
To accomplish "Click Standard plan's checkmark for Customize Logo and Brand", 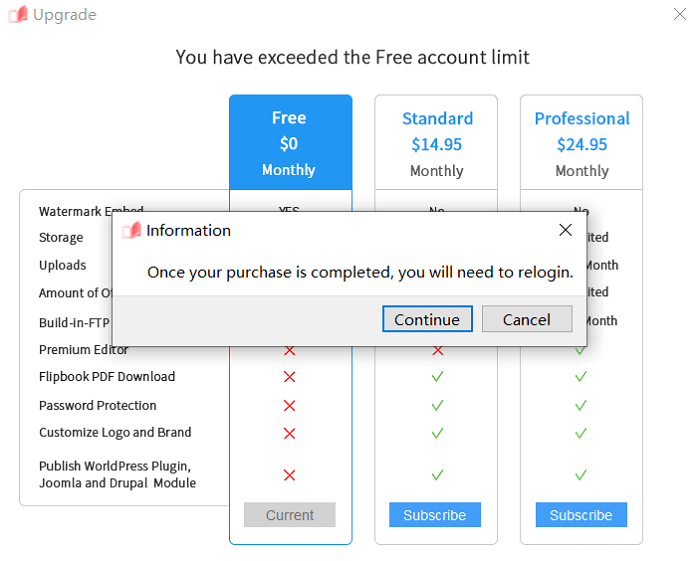I will (x=437, y=433).
